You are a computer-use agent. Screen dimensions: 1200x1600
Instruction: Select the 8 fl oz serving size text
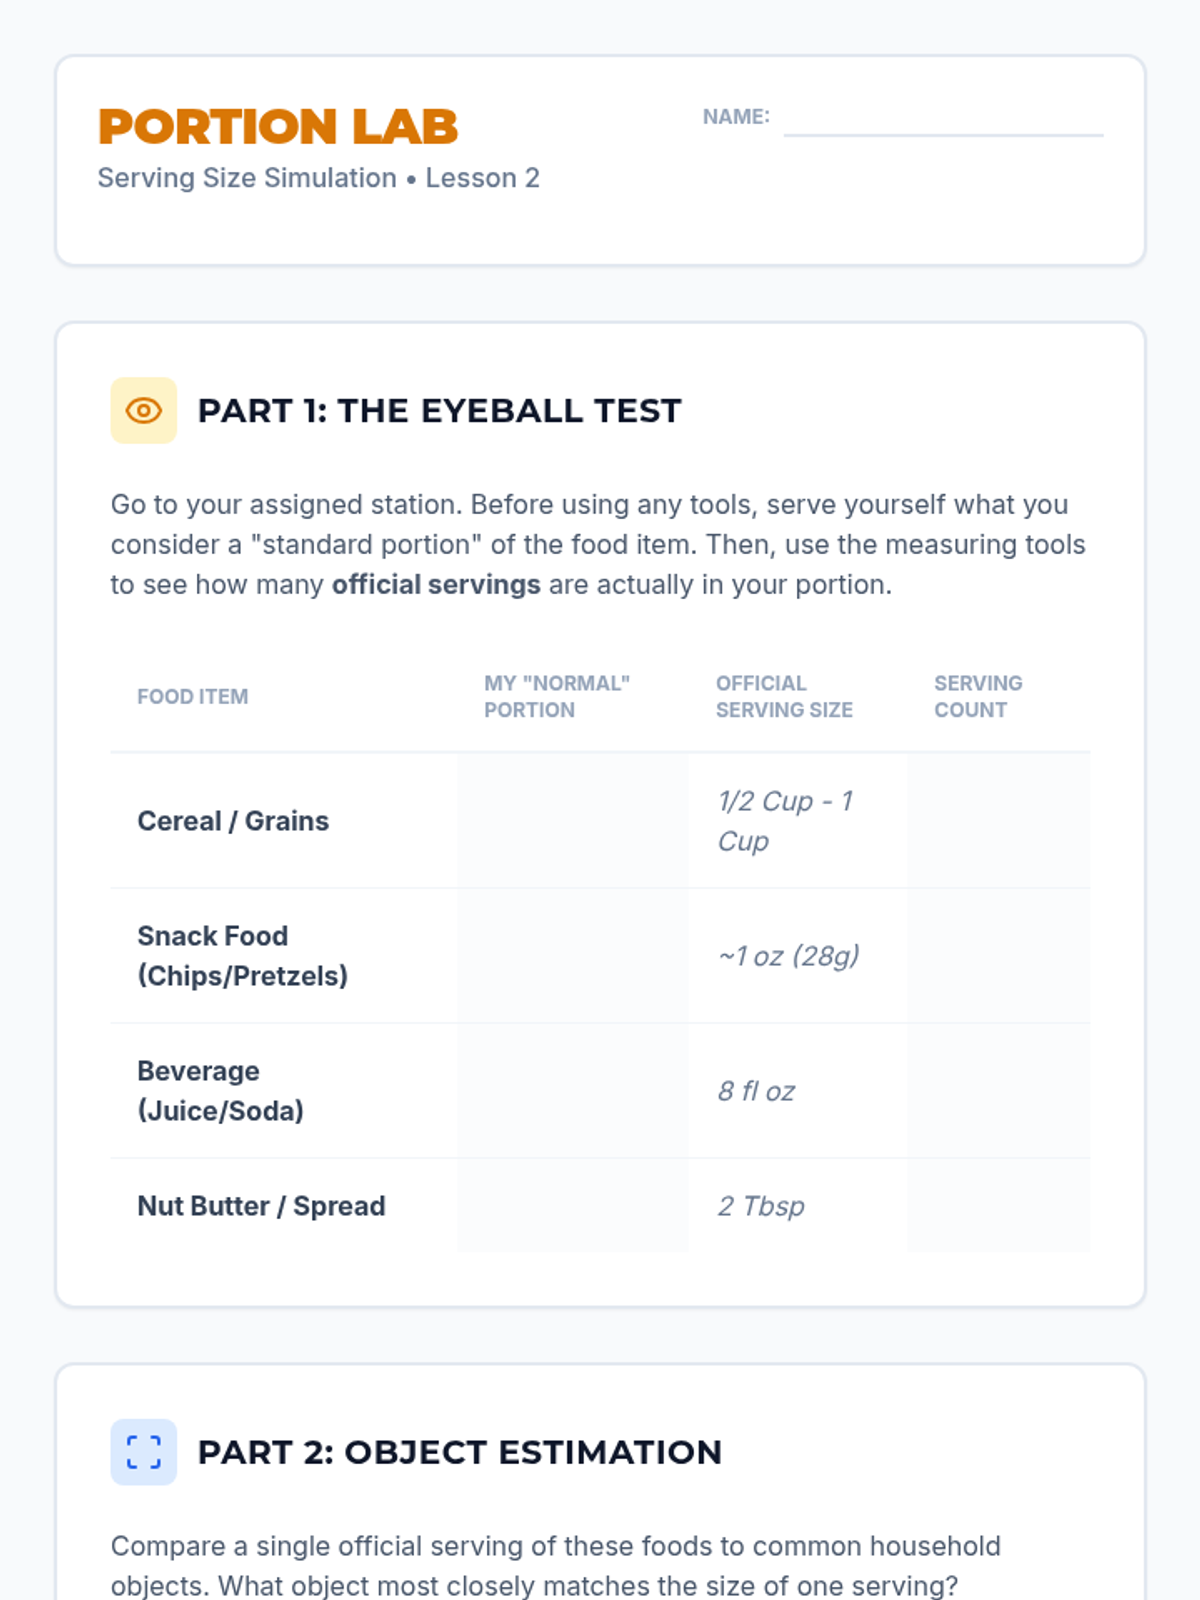[x=756, y=1091]
